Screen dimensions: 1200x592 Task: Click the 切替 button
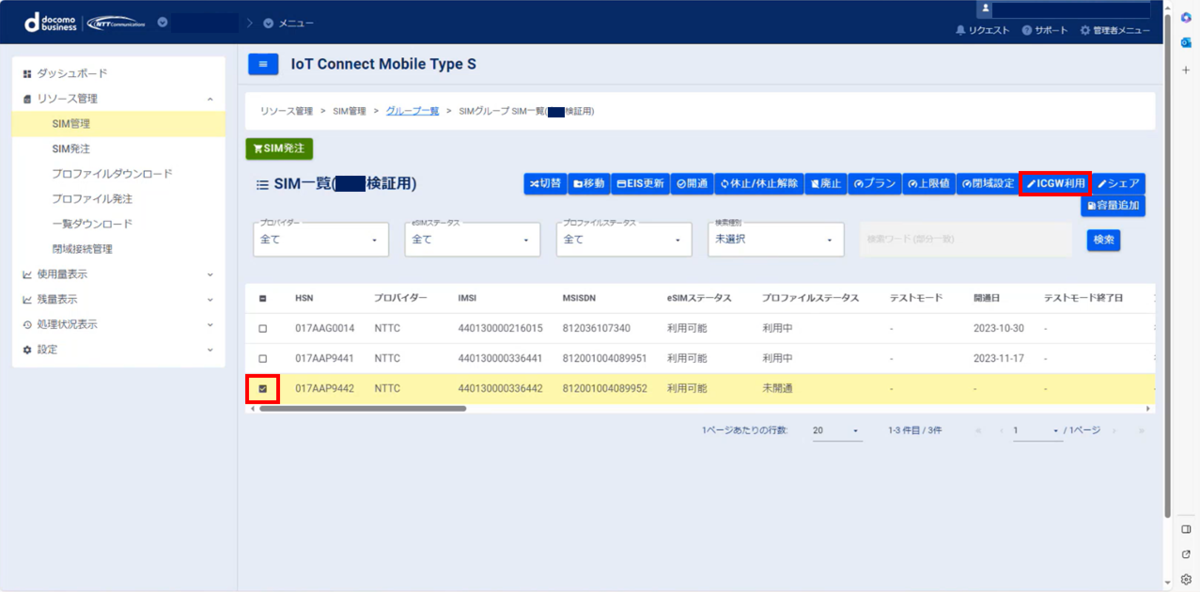(x=545, y=184)
